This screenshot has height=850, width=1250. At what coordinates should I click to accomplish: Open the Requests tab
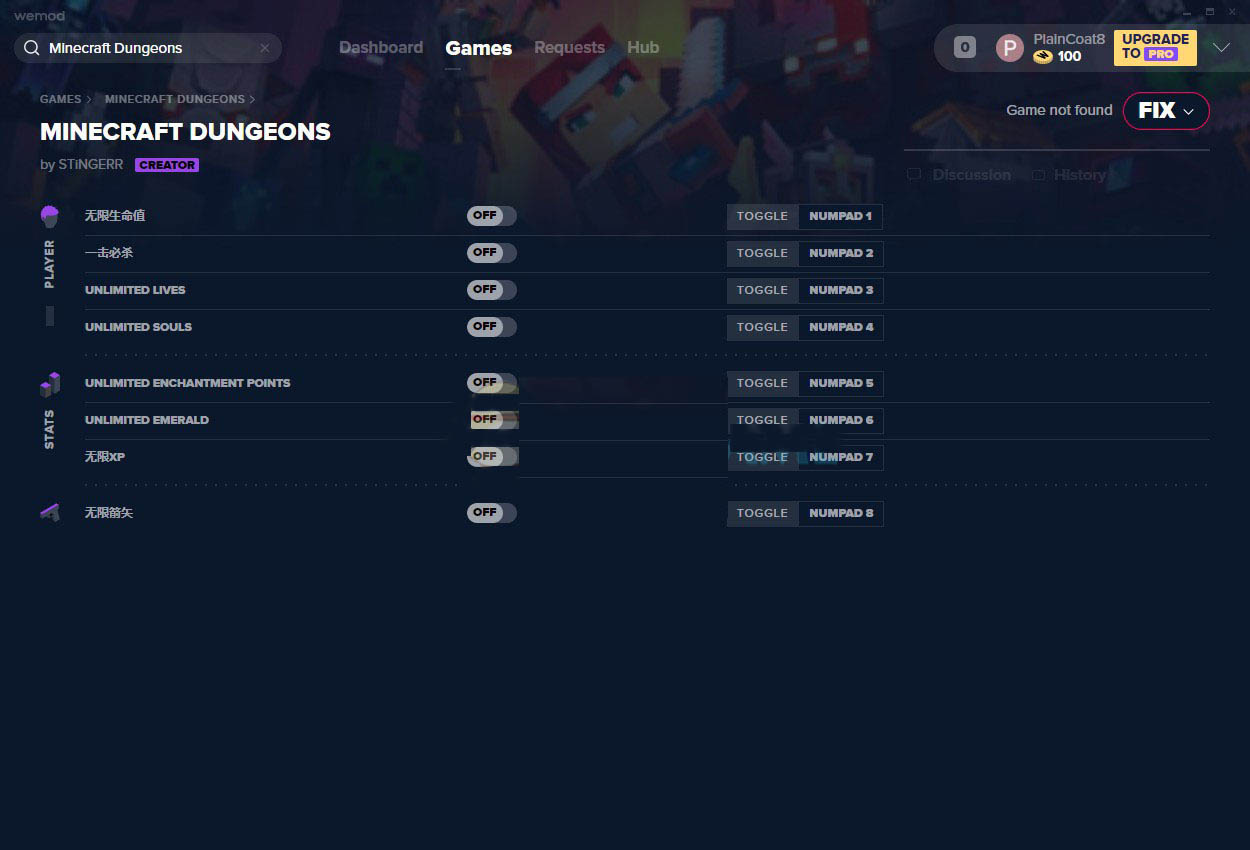point(569,48)
